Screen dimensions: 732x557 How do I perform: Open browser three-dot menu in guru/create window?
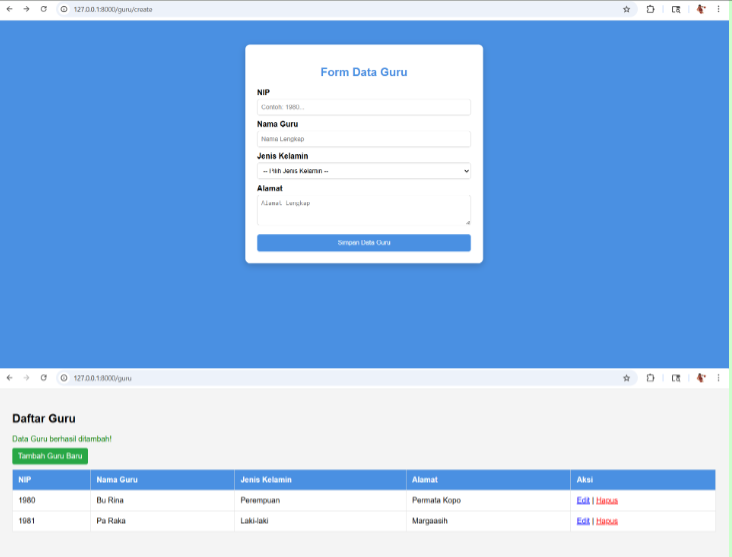pos(718,9)
